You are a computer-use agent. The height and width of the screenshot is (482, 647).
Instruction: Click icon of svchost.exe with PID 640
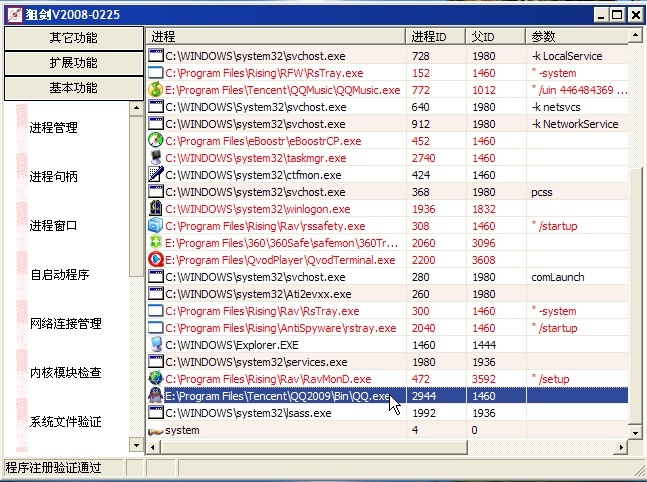coord(156,107)
